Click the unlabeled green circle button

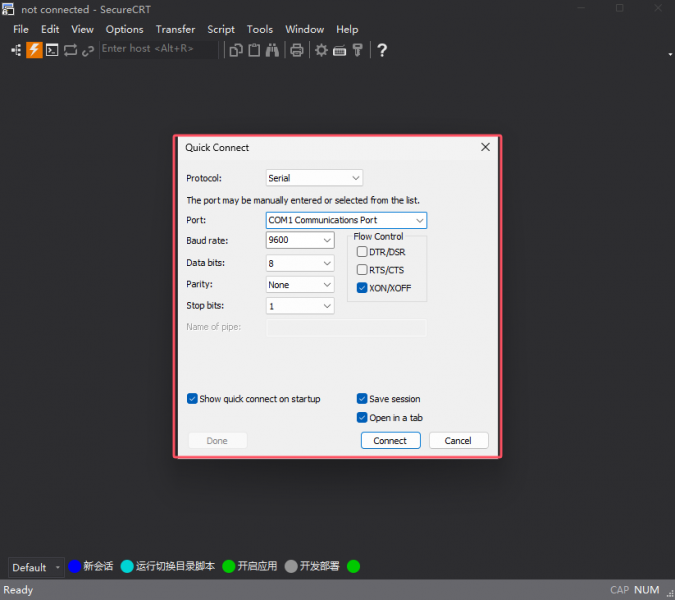click(353, 566)
